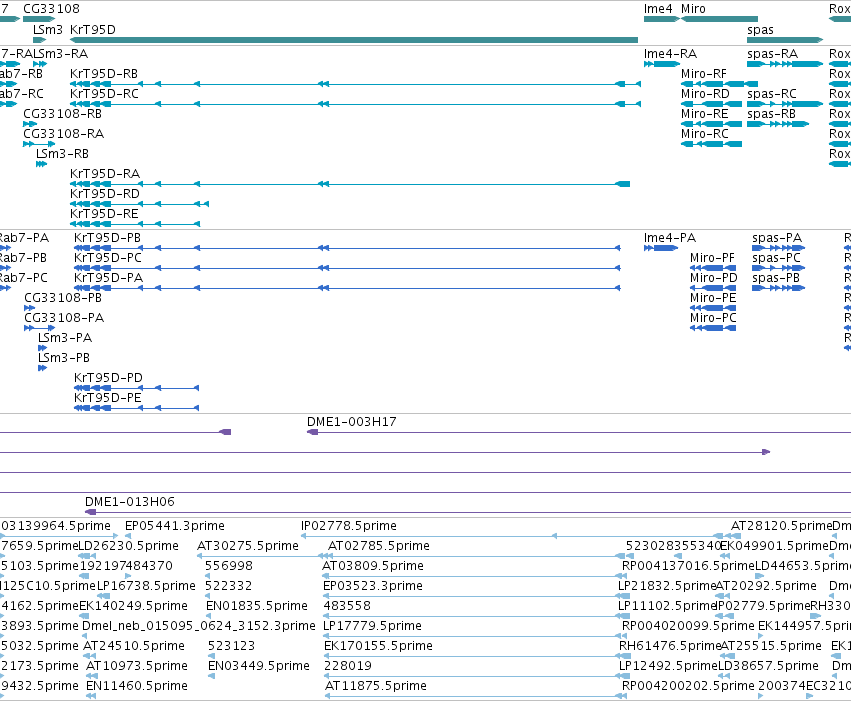Open protein KrT95D-PA
The width and height of the screenshot is (851, 701).
point(108,278)
